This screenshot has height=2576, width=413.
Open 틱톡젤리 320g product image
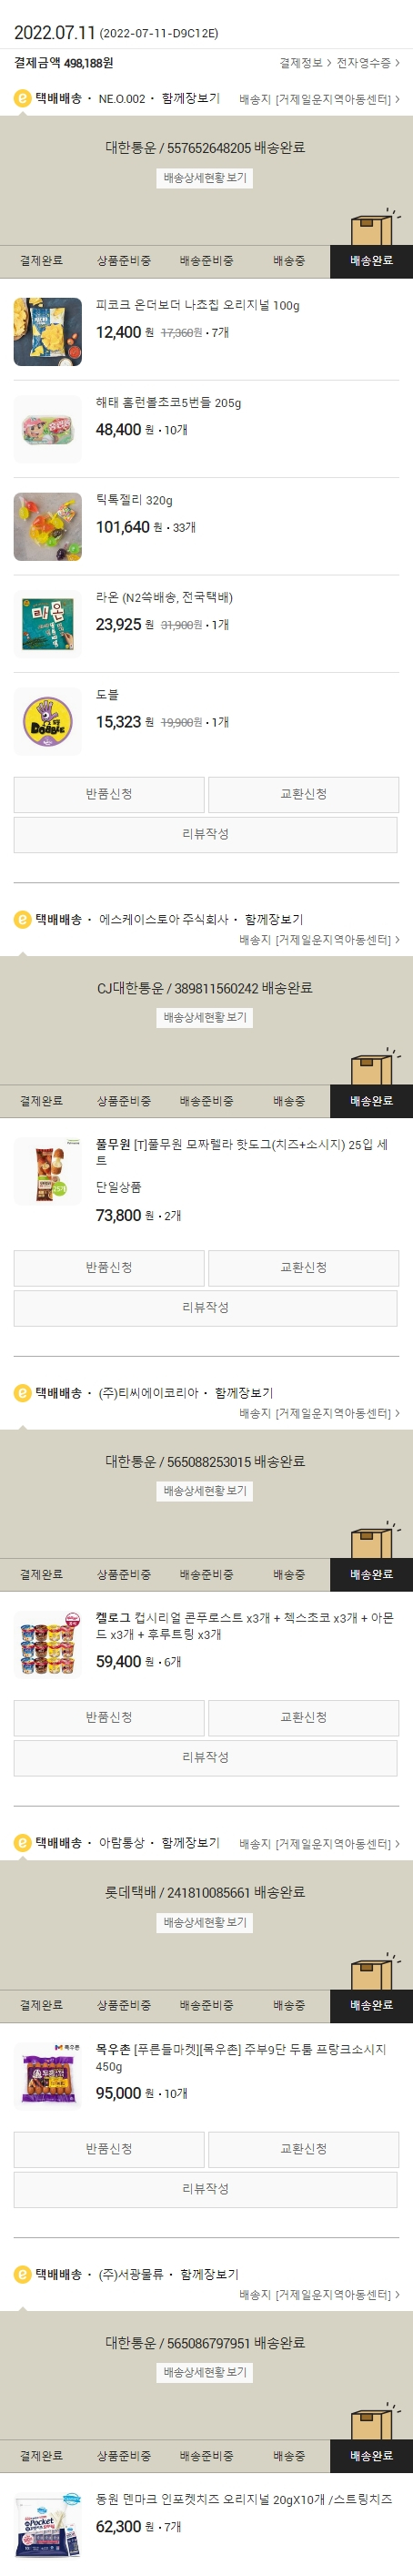pos(48,526)
